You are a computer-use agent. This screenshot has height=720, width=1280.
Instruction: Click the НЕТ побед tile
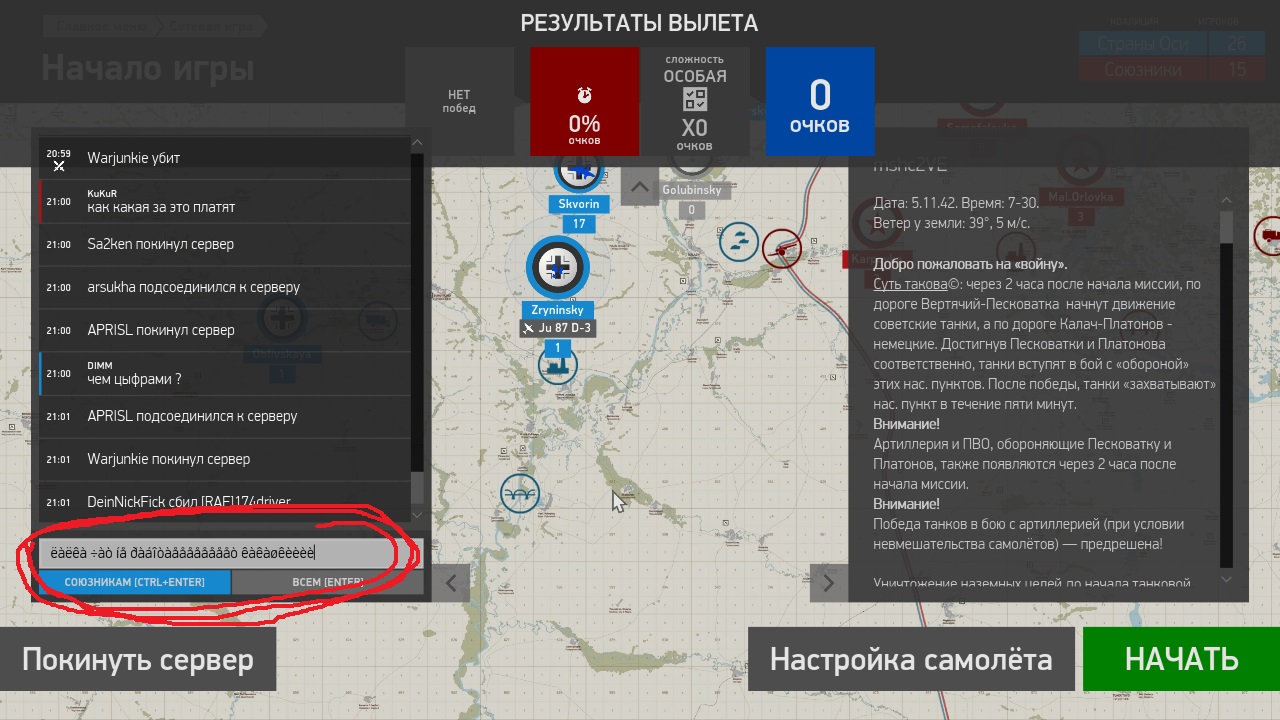pyautogui.click(x=459, y=102)
